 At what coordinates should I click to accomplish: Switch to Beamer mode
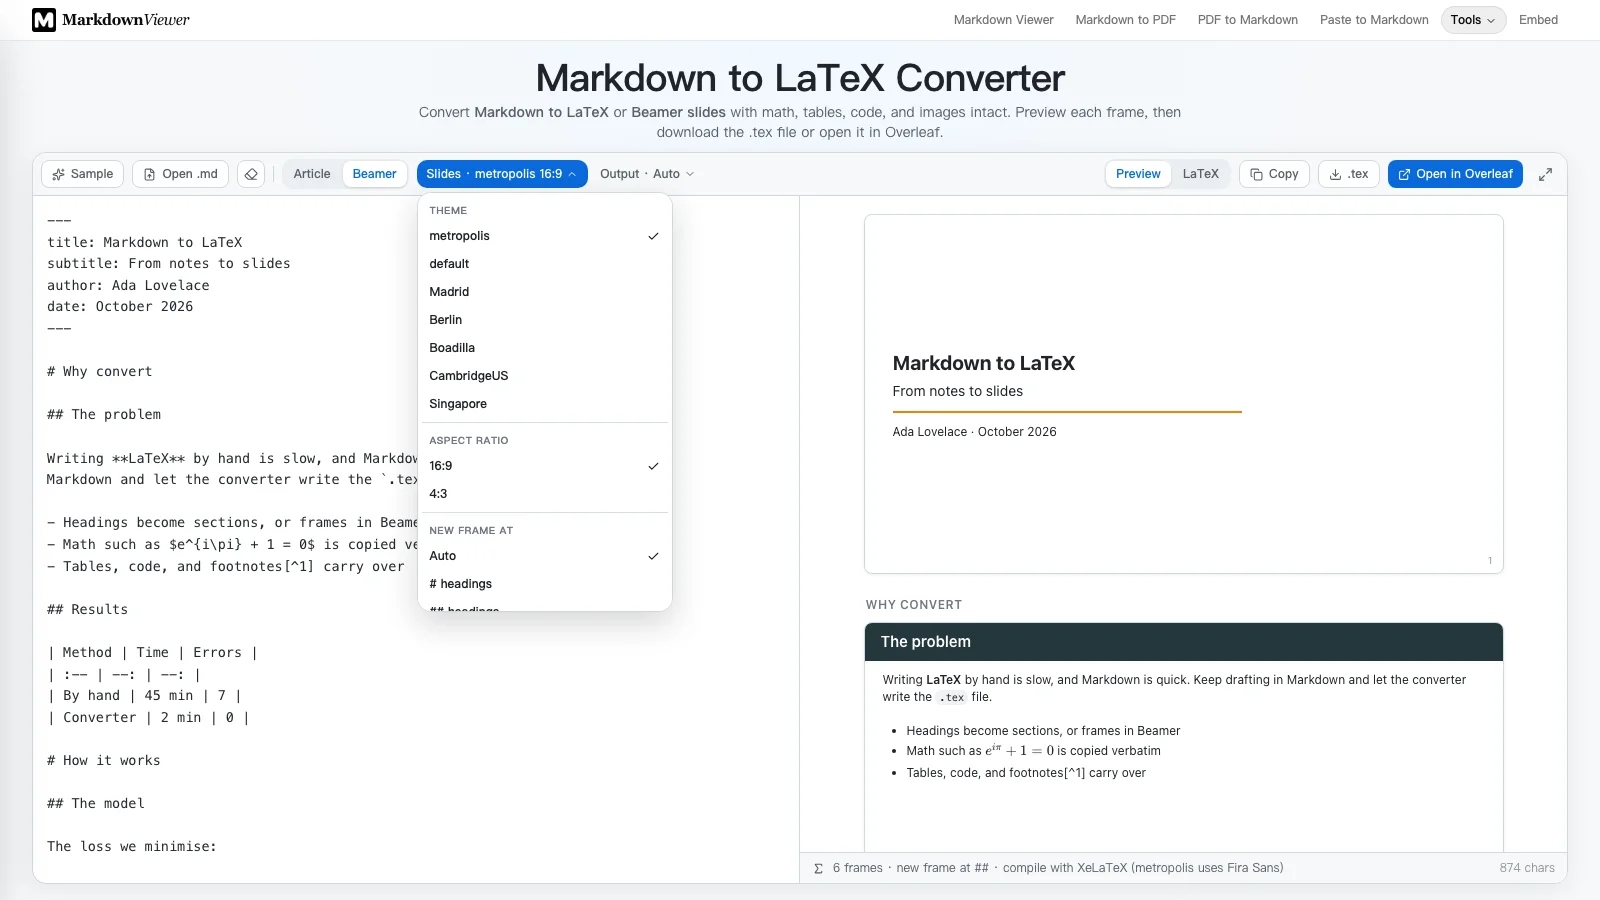click(374, 174)
